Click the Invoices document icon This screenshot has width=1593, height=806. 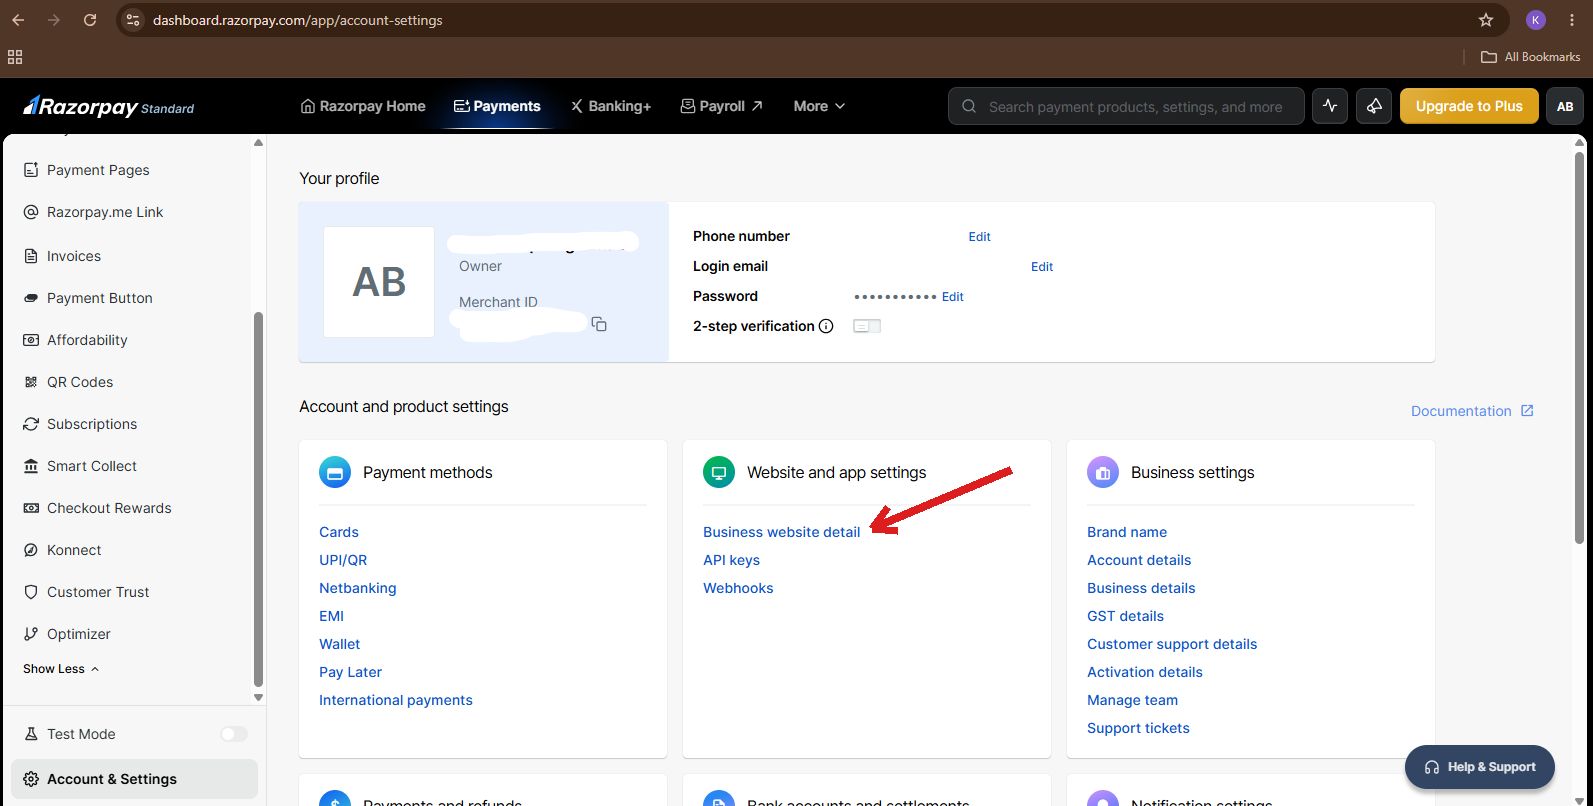(31, 256)
